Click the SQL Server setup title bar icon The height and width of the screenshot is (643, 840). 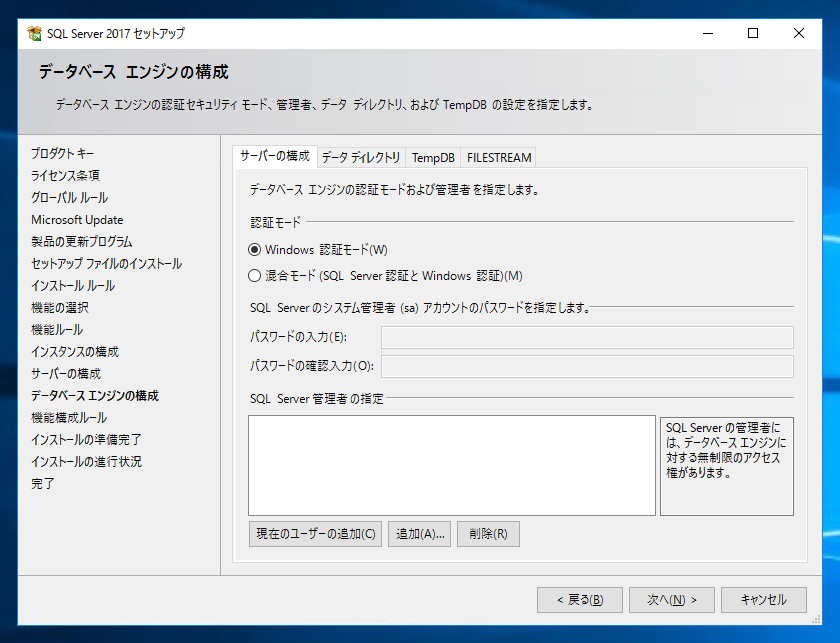pos(34,33)
